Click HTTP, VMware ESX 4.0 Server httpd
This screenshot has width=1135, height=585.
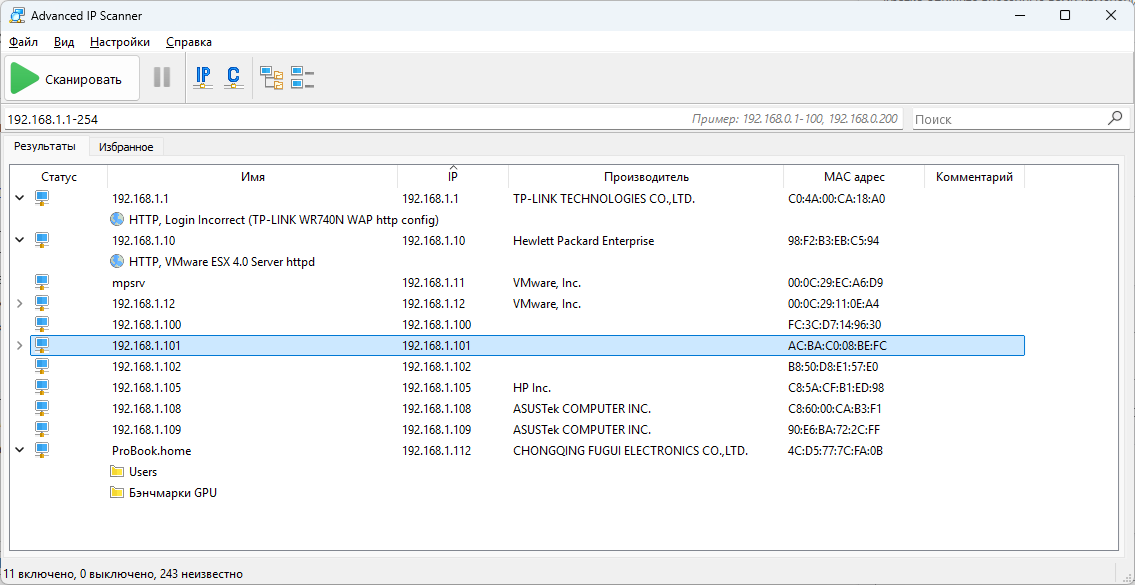pyautogui.click(x=222, y=261)
